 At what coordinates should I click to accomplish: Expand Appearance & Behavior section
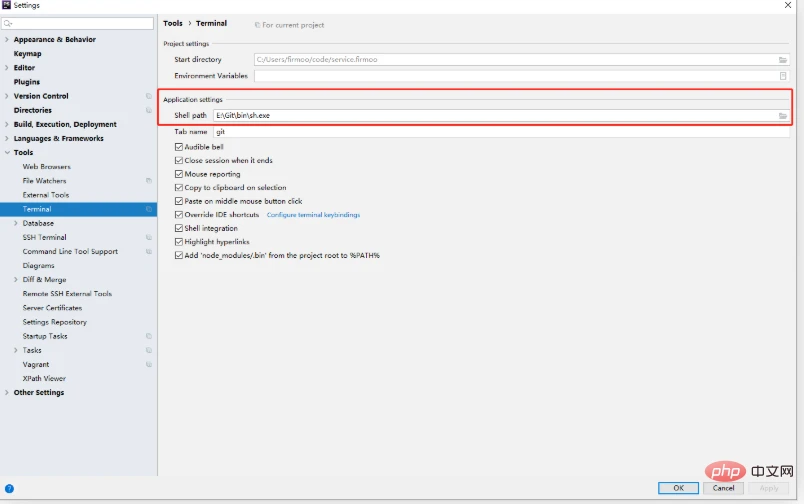(6, 40)
